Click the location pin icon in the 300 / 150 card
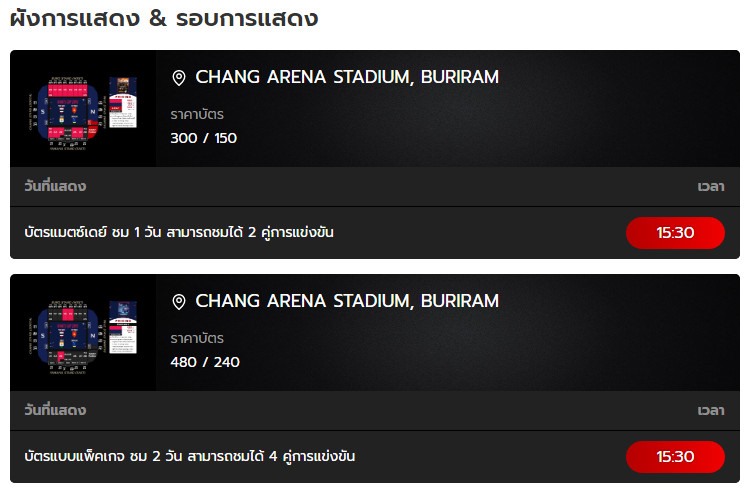The width and height of the screenshot is (744, 489). [178, 78]
